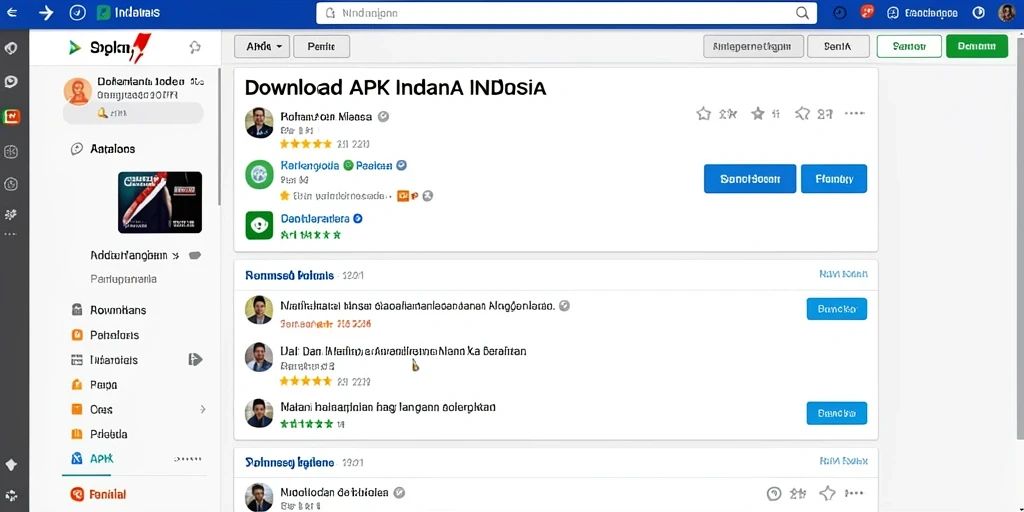
Task: Select the Prlebda sidebar item
Action: click(108, 434)
